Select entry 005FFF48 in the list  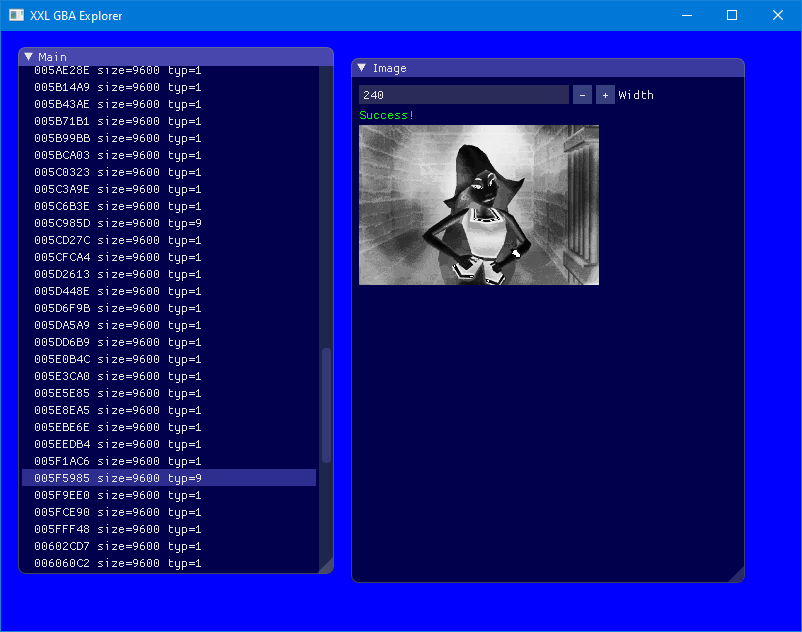pos(169,529)
